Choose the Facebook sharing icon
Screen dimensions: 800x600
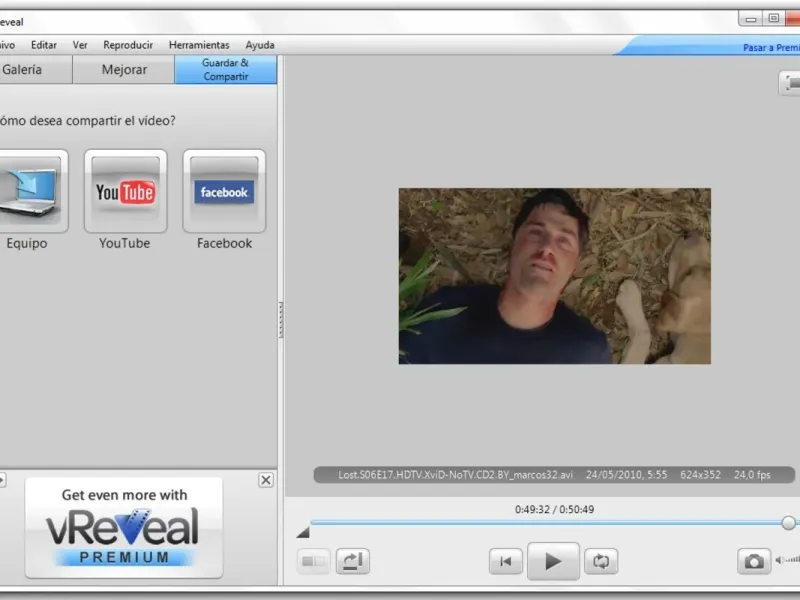click(224, 191)
